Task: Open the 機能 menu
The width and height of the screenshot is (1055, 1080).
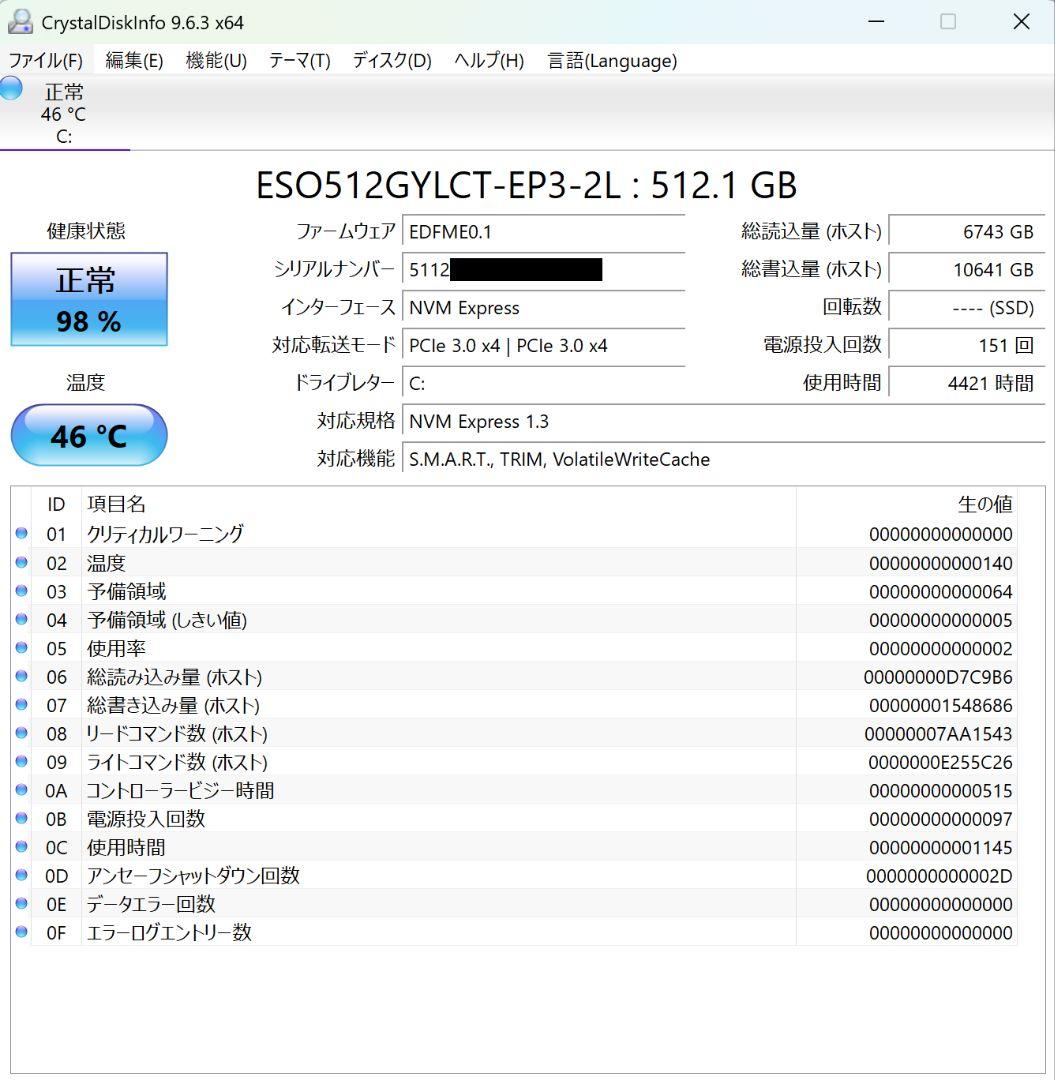Action: 214,61
